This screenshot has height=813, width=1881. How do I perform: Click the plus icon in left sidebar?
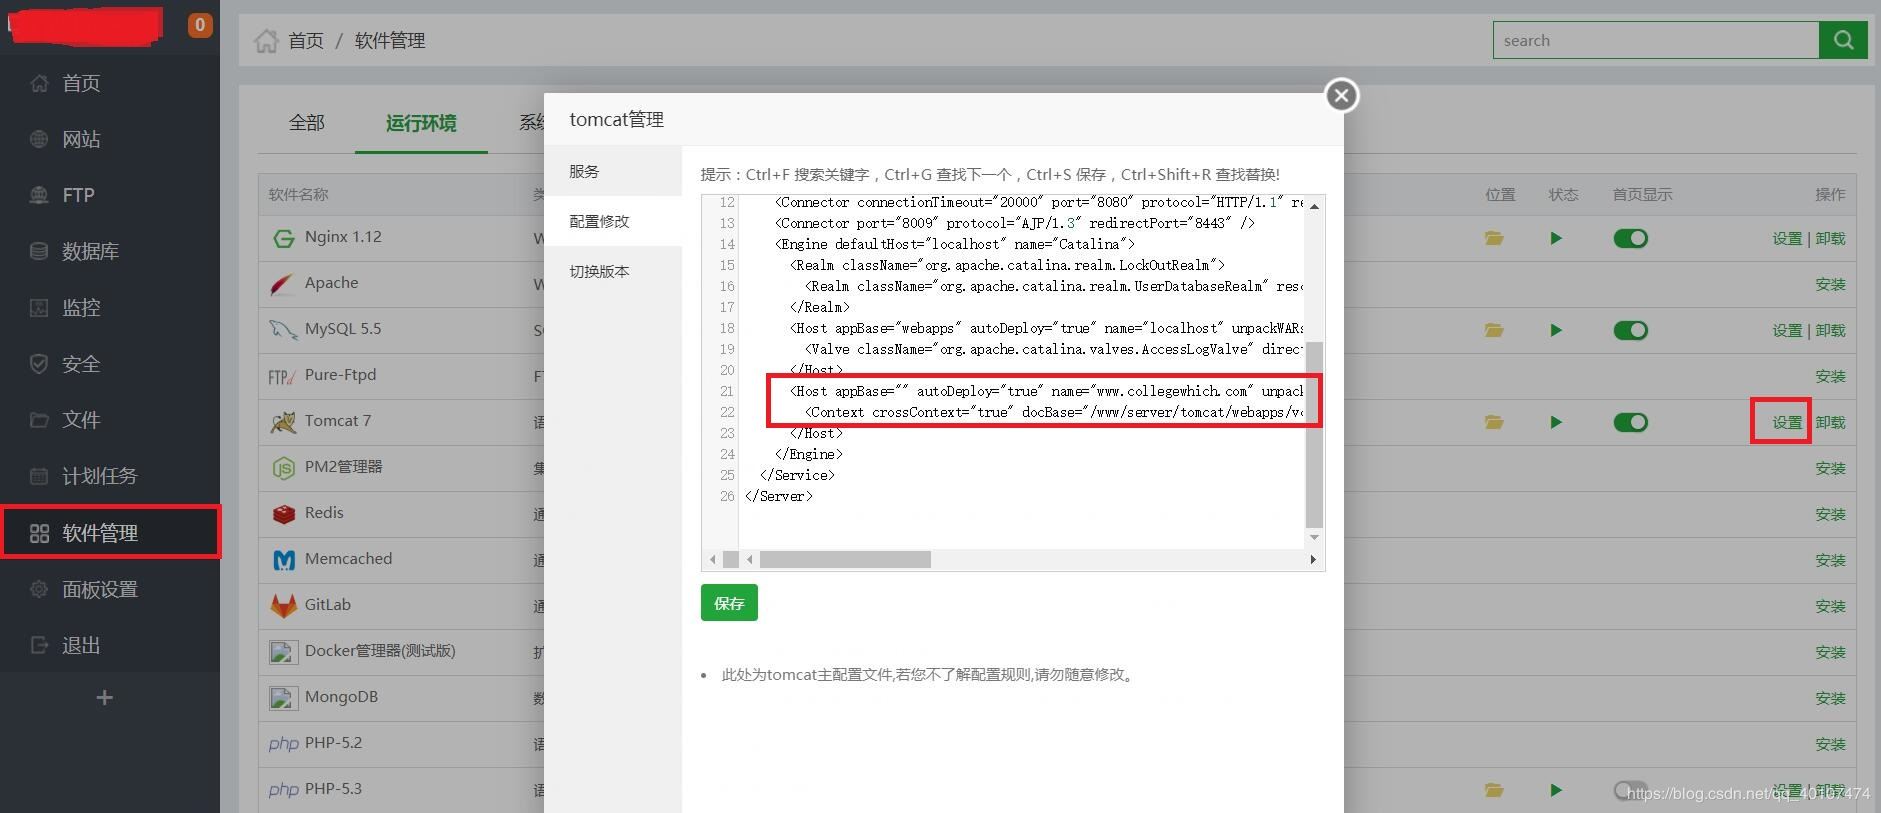(x=104, y=698)
